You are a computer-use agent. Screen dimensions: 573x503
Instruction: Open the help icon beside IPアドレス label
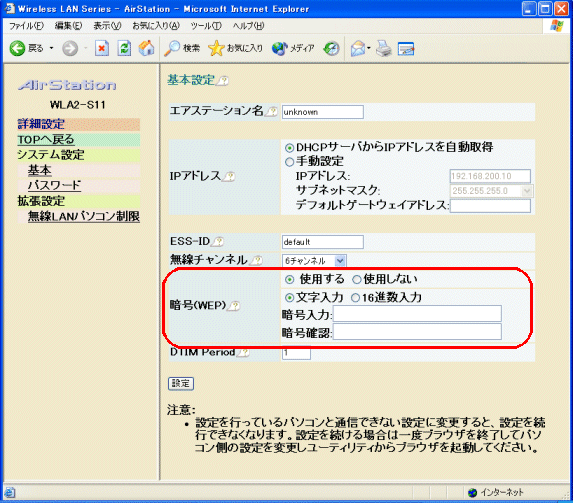[229, 177]
